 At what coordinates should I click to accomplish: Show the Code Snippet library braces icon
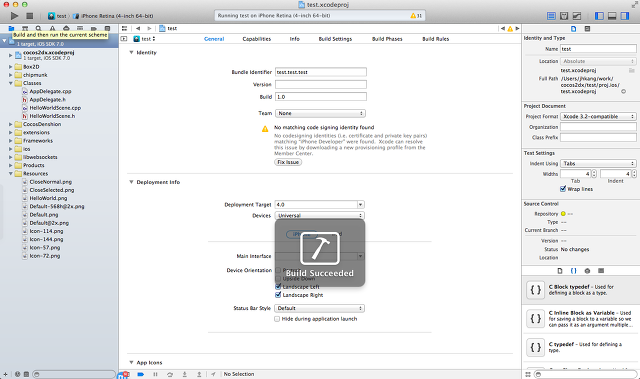click(x=573, y=271)
